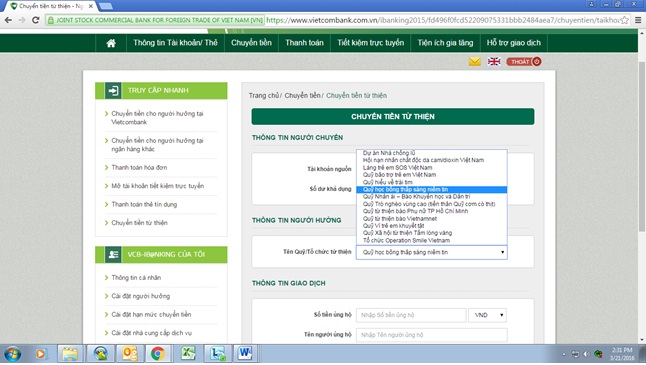Select Hội nạn nhân chất độc da cam option
The image size is (646, 365).
[x=431, y=160]
